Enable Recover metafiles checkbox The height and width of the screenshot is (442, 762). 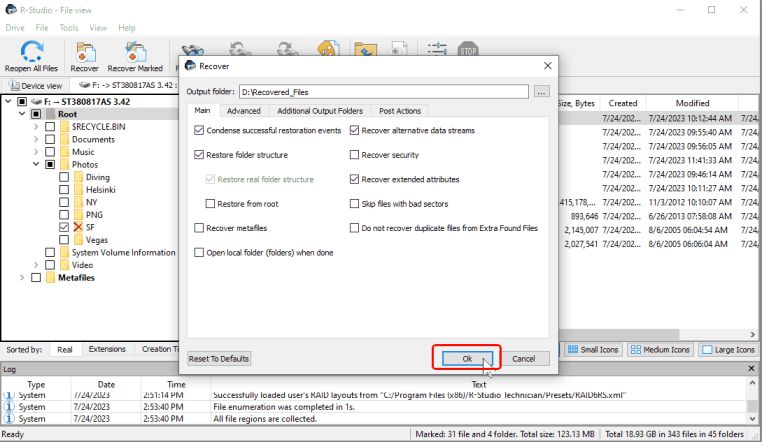199,228
